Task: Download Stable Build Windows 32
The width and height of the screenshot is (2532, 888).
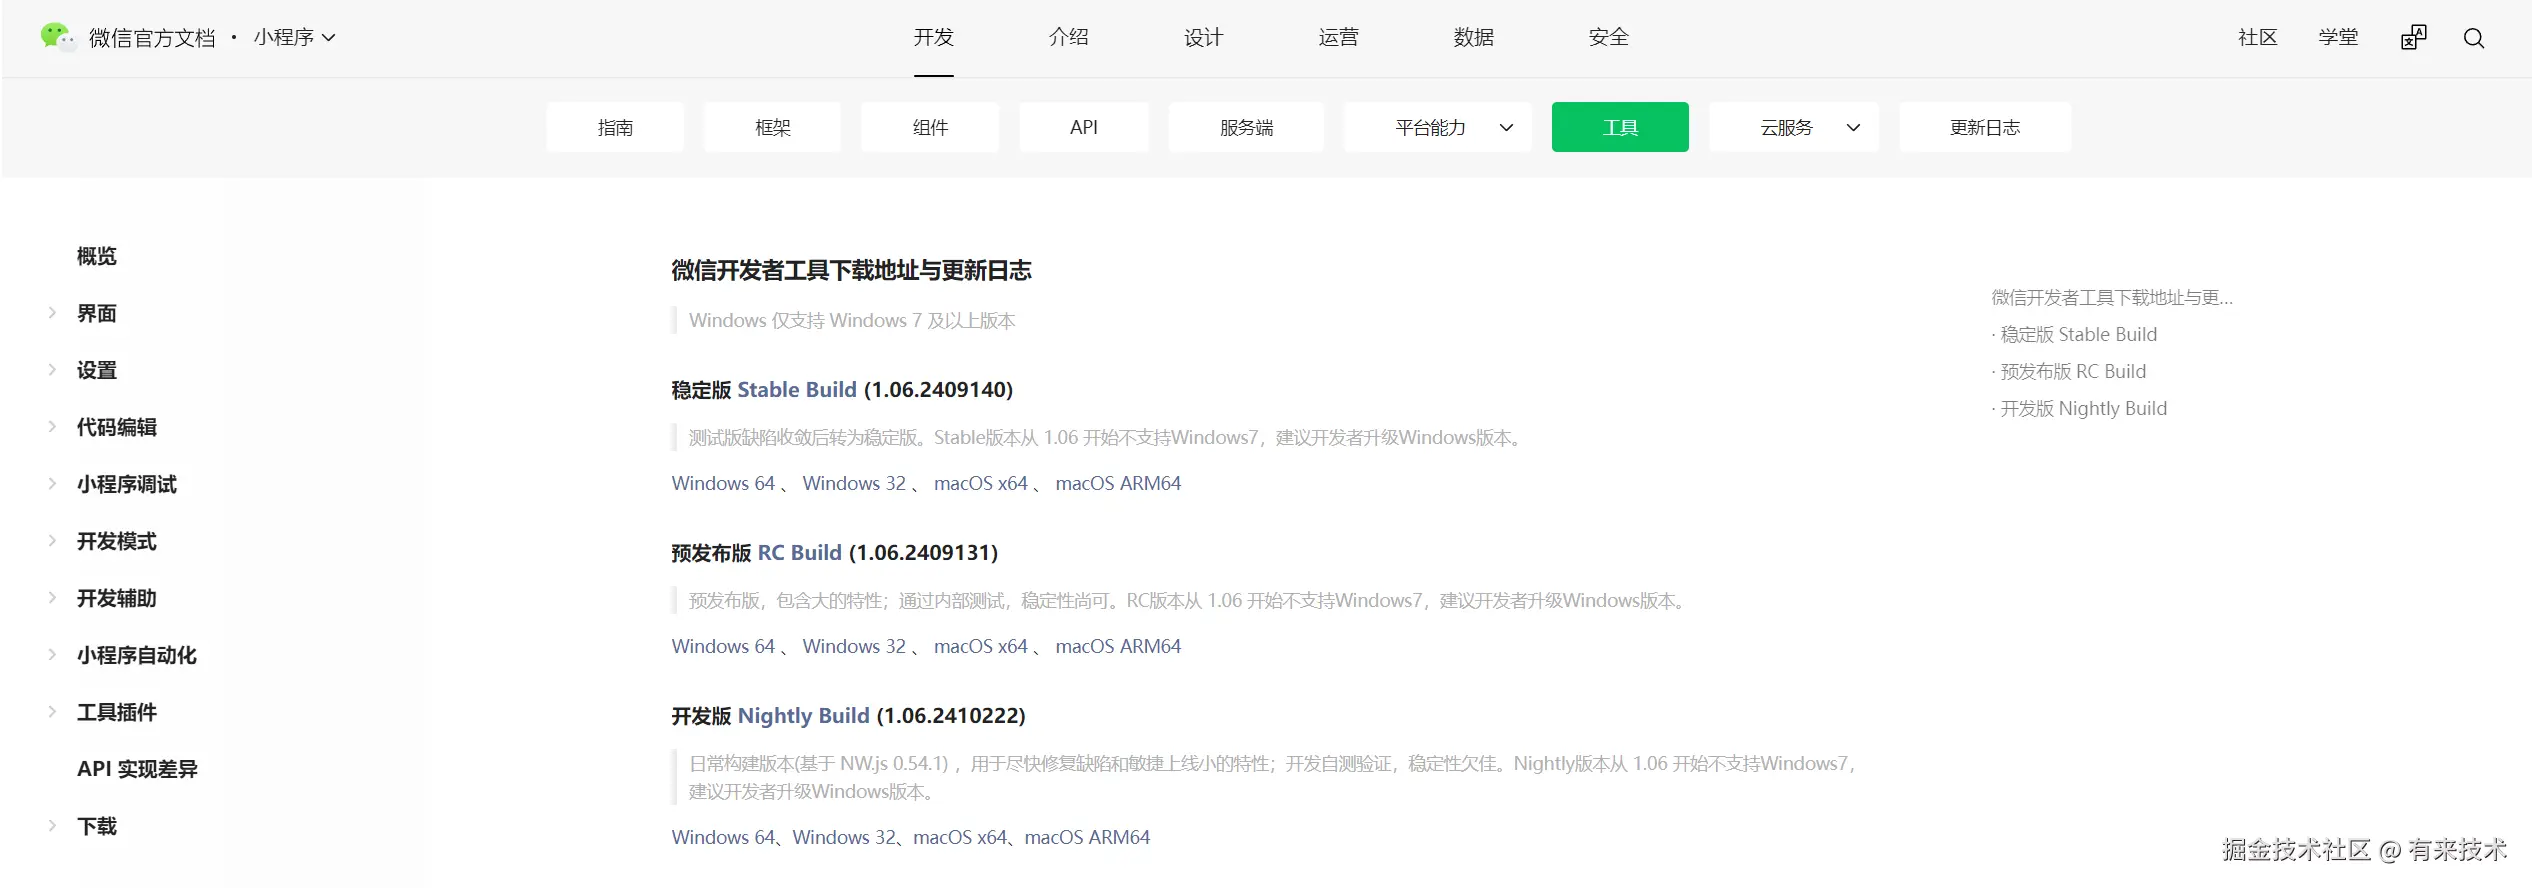Action: [854, 483]
